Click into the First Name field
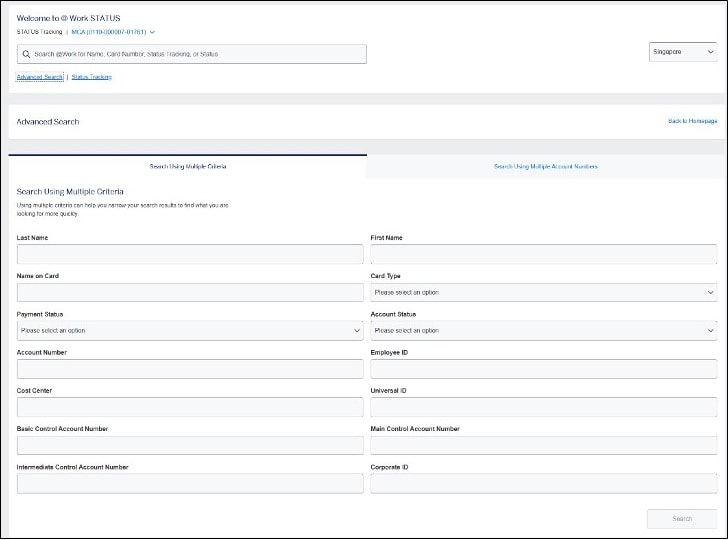 click(543, 254)
